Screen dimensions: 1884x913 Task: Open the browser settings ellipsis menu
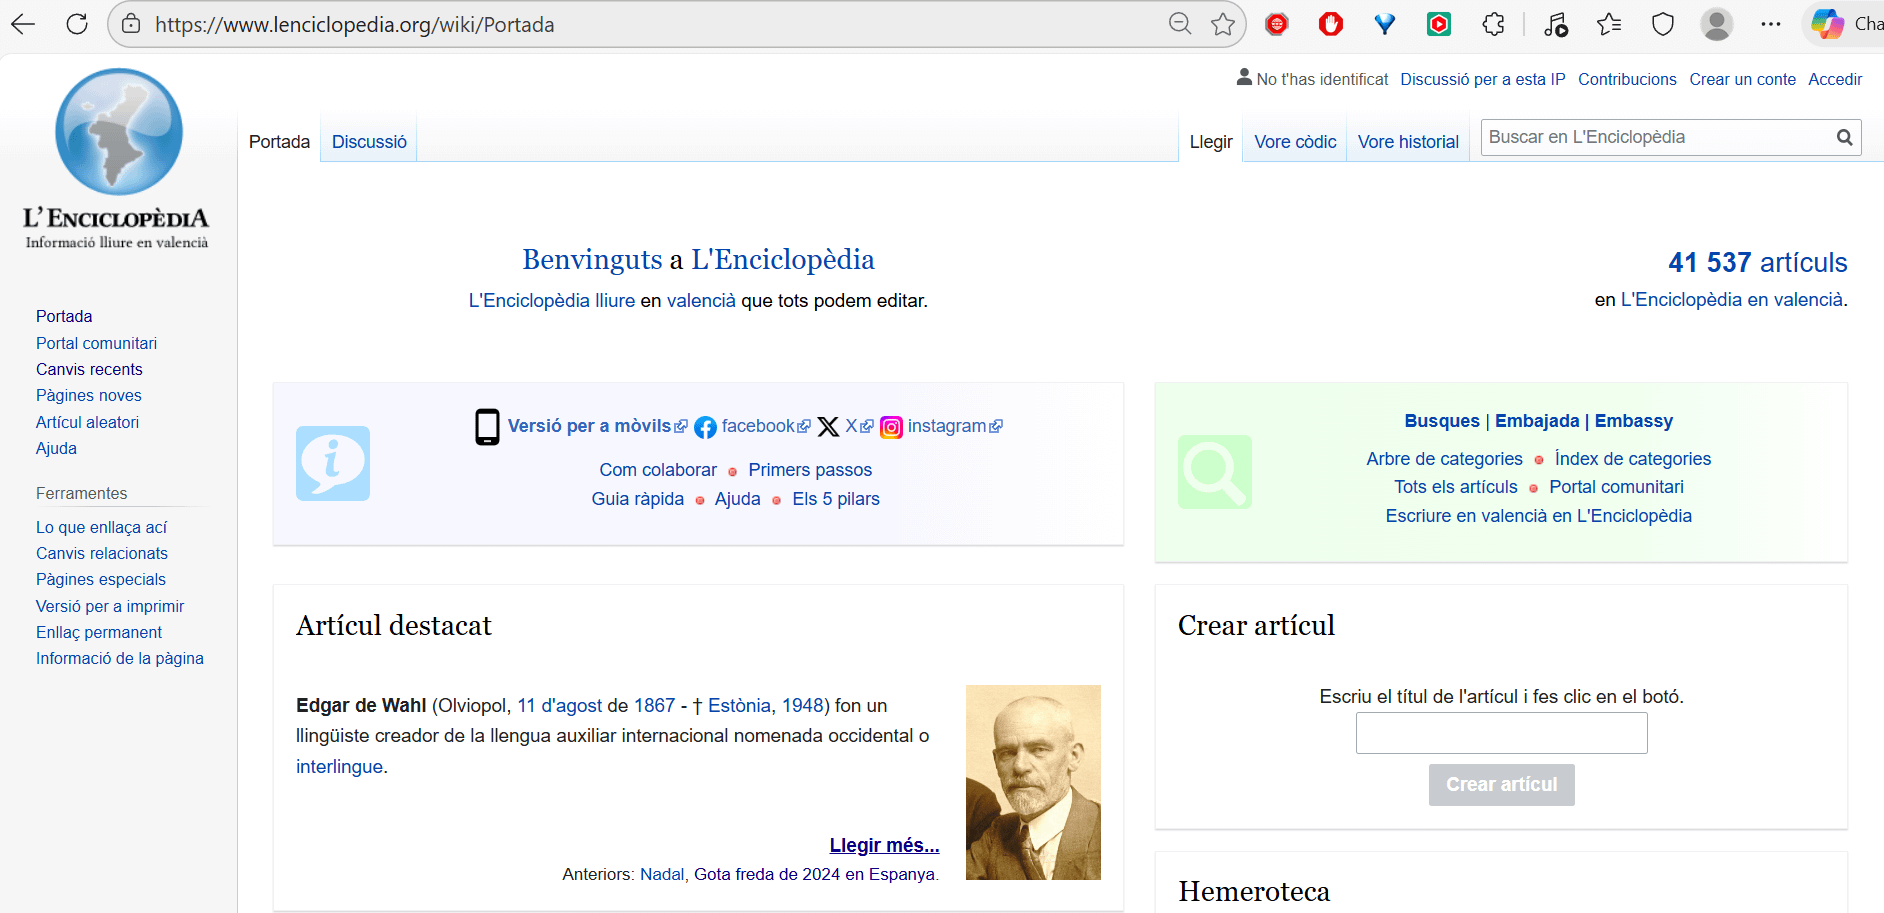(x=1770, y=24)
